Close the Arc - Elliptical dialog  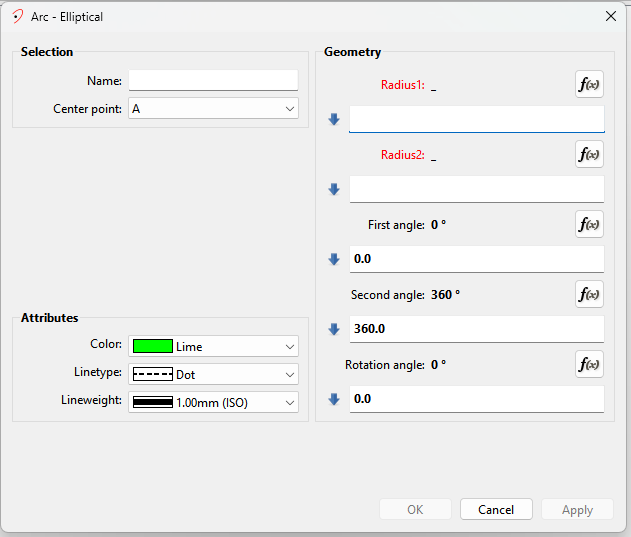(610, 16)
